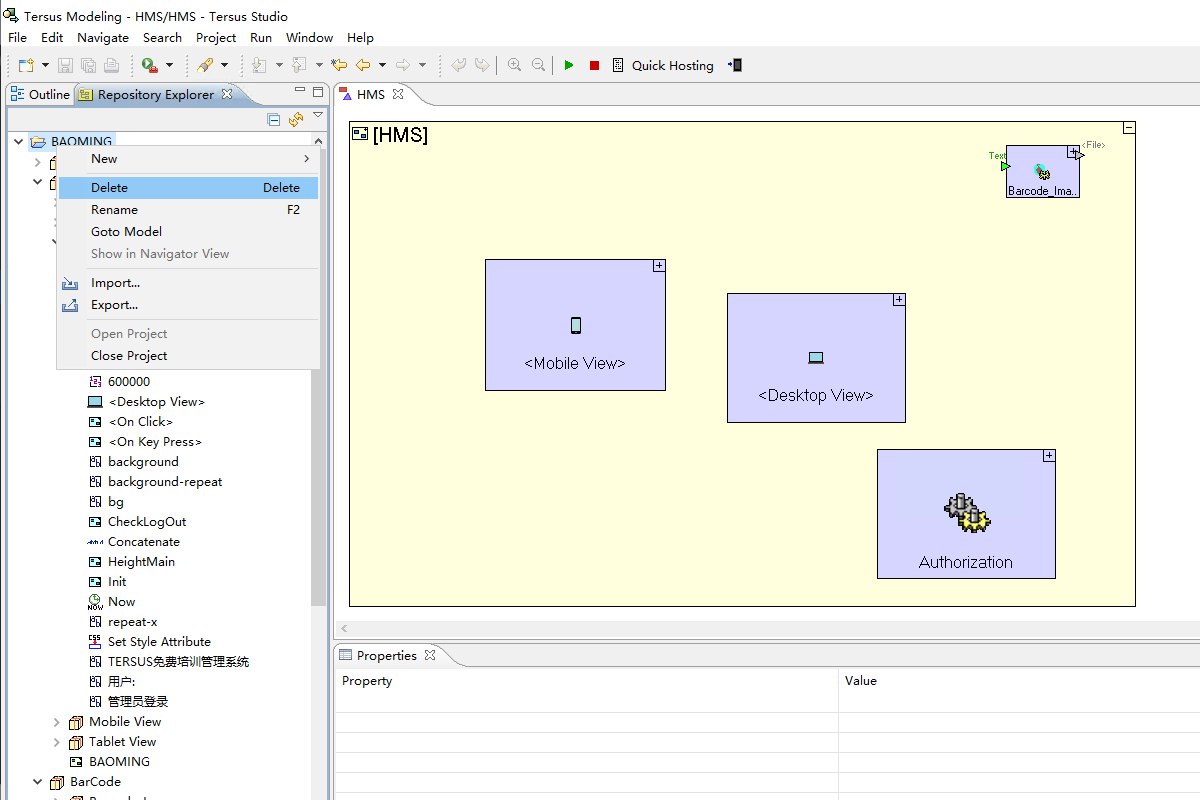Expand the Authorization model box
The height and width of the screenshot is (800, 1200).
(1049, 455)
